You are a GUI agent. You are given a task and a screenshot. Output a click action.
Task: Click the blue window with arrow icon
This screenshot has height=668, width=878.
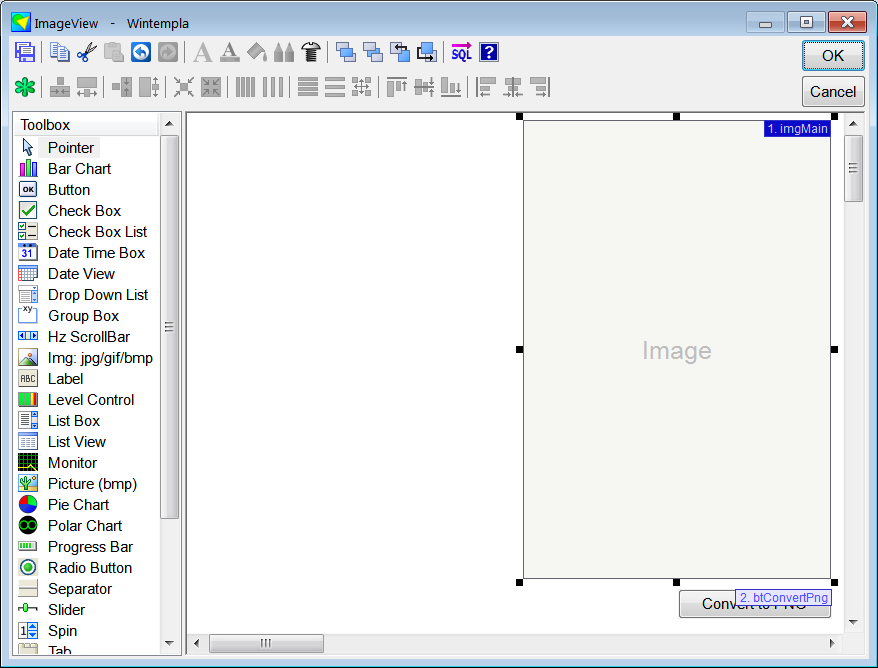coord(427,53)
